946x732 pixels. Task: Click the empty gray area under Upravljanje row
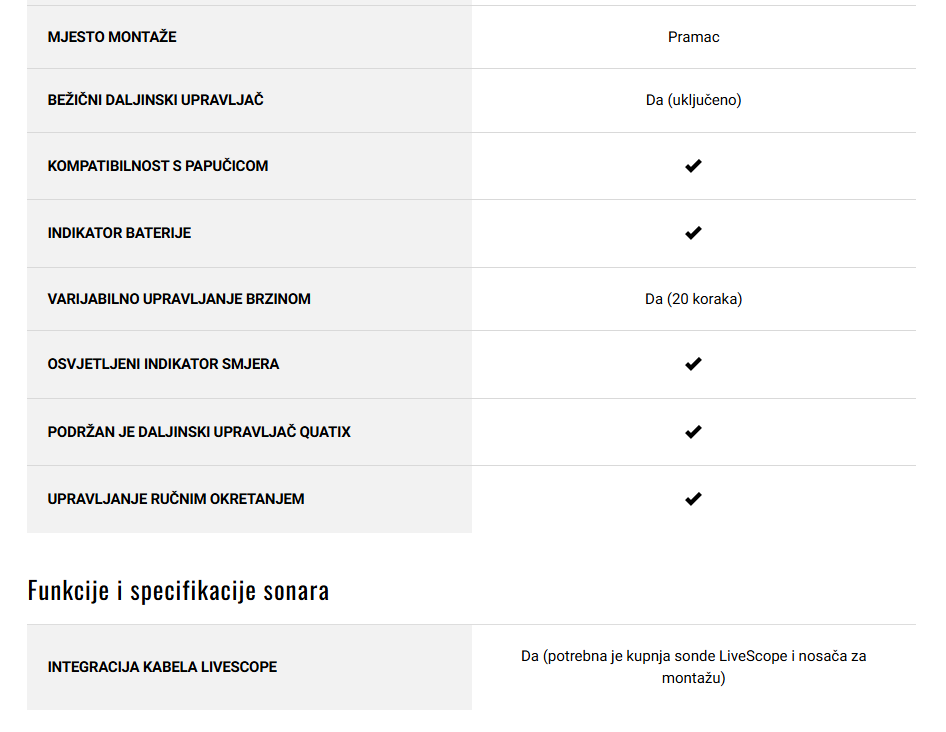coord(249,522)
